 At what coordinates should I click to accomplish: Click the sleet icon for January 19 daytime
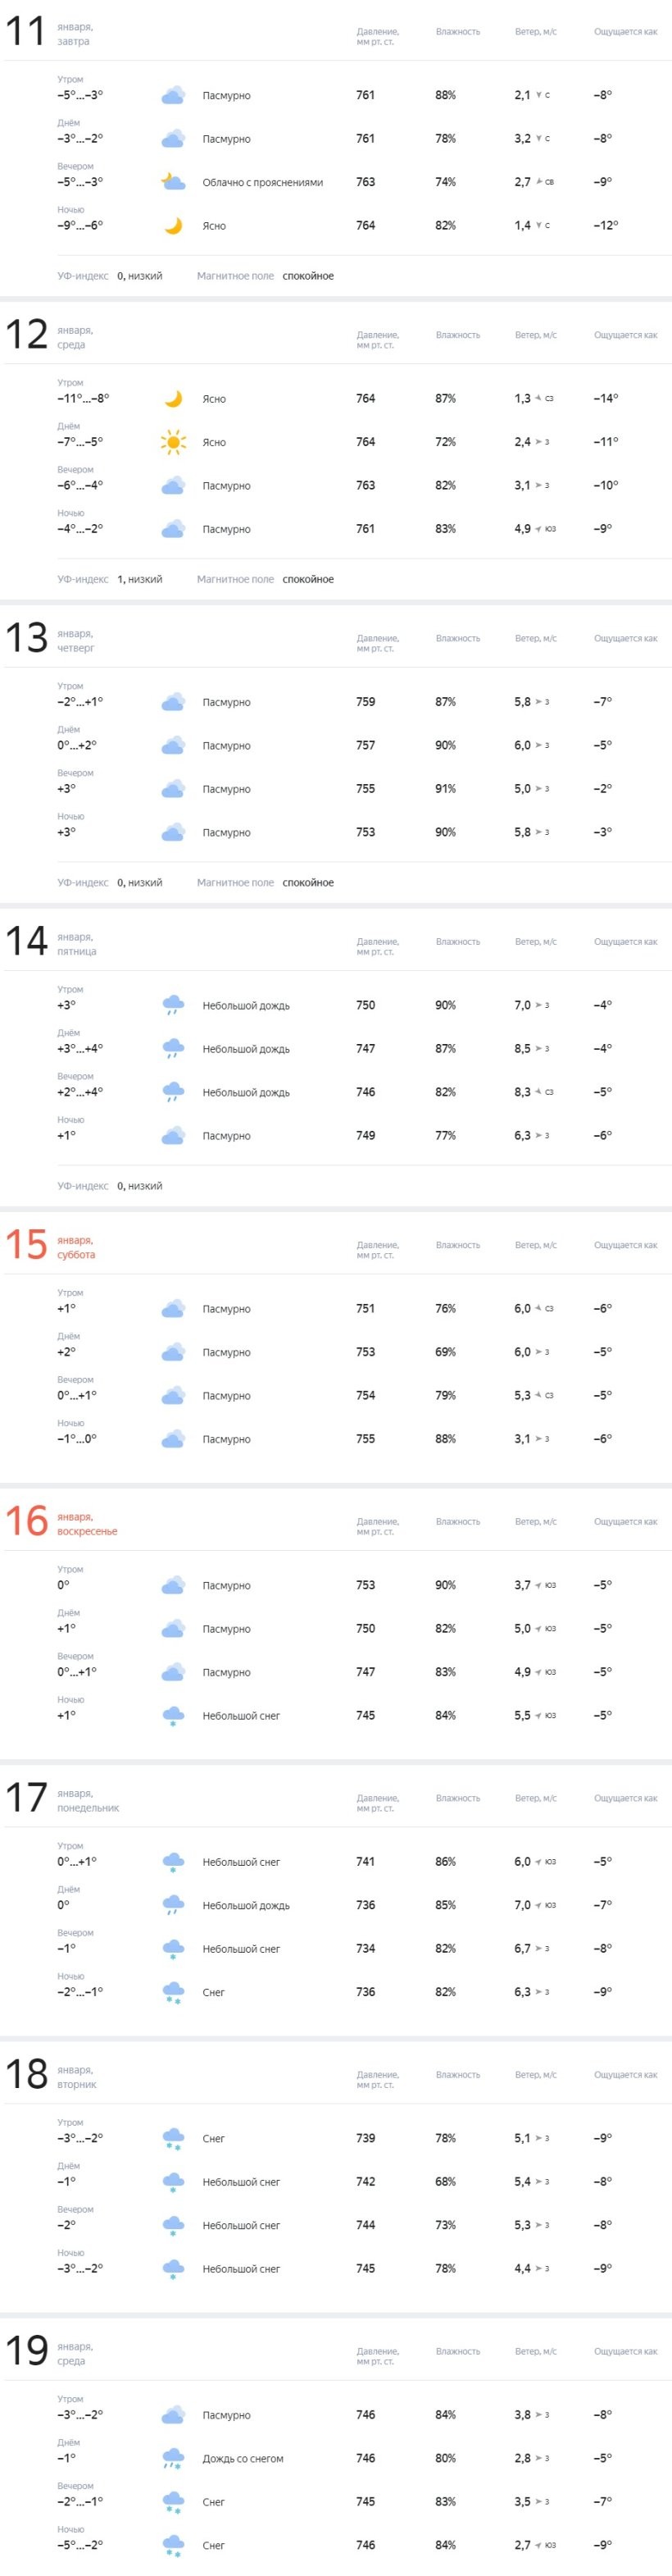tap(173, 2458)
